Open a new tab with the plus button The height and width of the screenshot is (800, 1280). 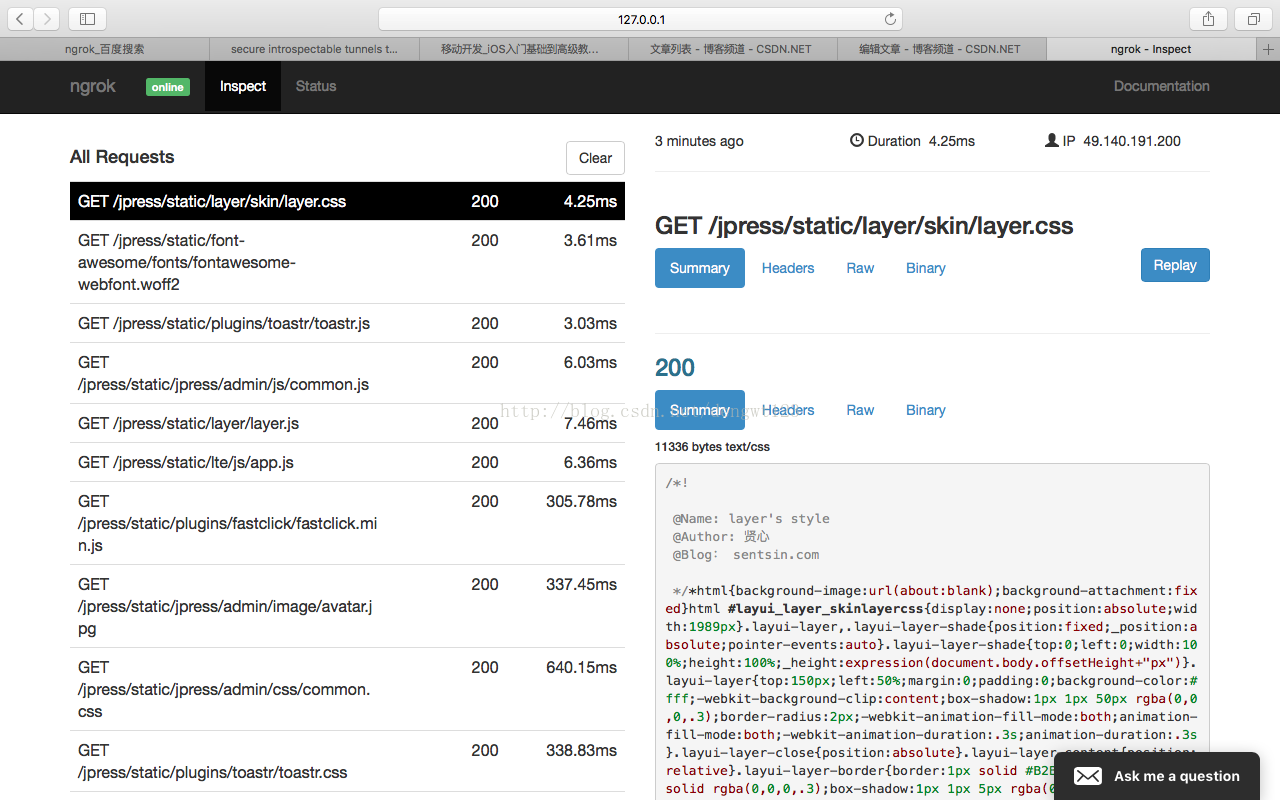pyautogui.click(x=1268, y=49)
